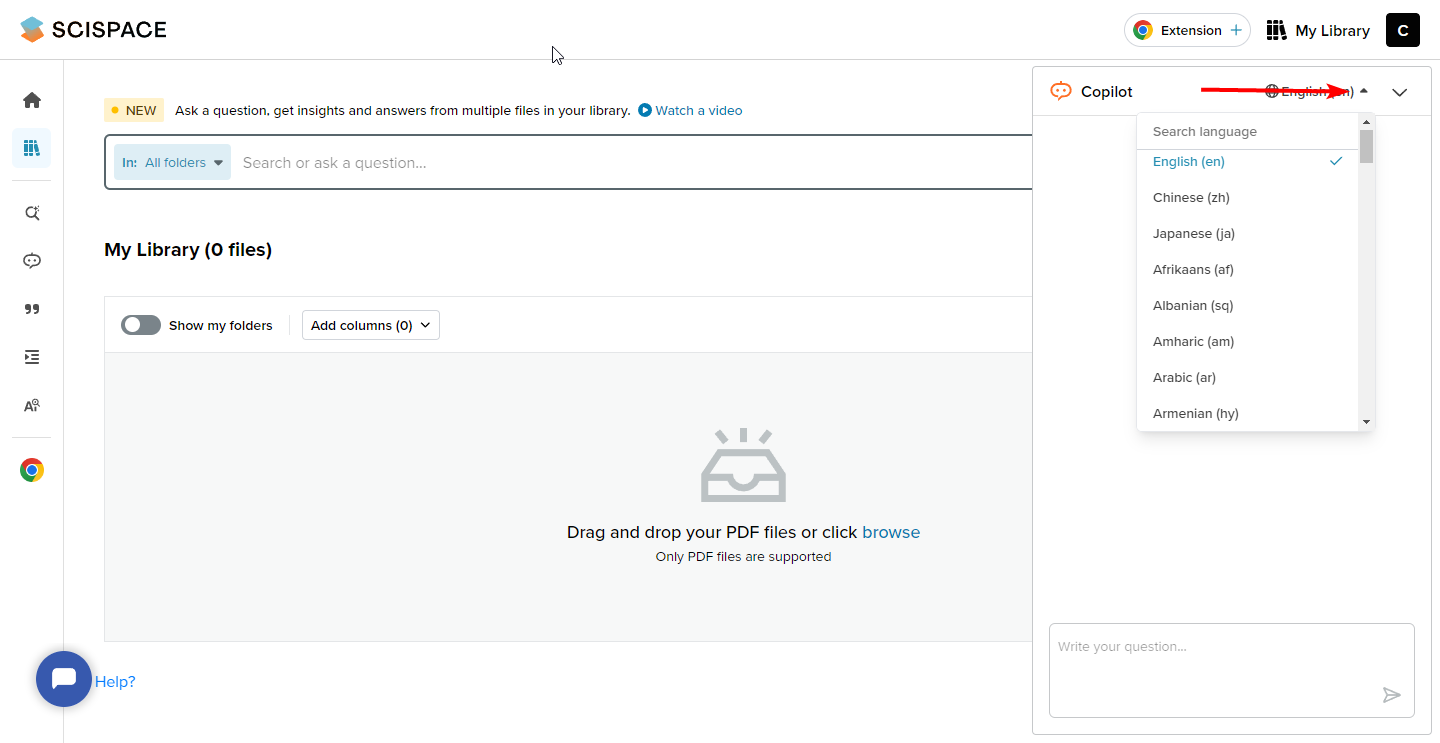Click the citation quotes sidebar icon

pos(32,309)
